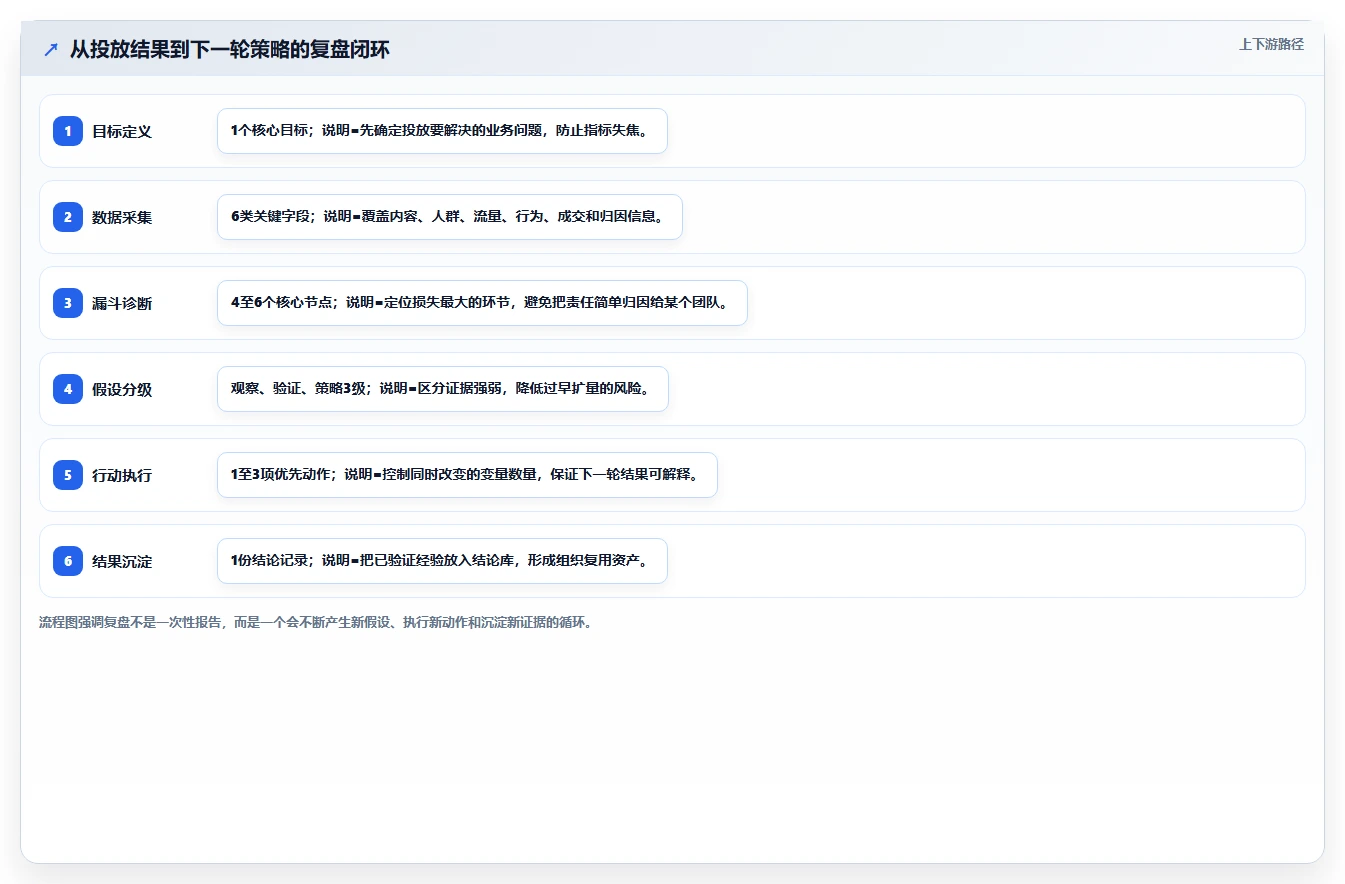1345x884 pixels.
Task: Click the title 从投放结果到下一轮策略的复盘闭环
Action: (x=229, y=50)
